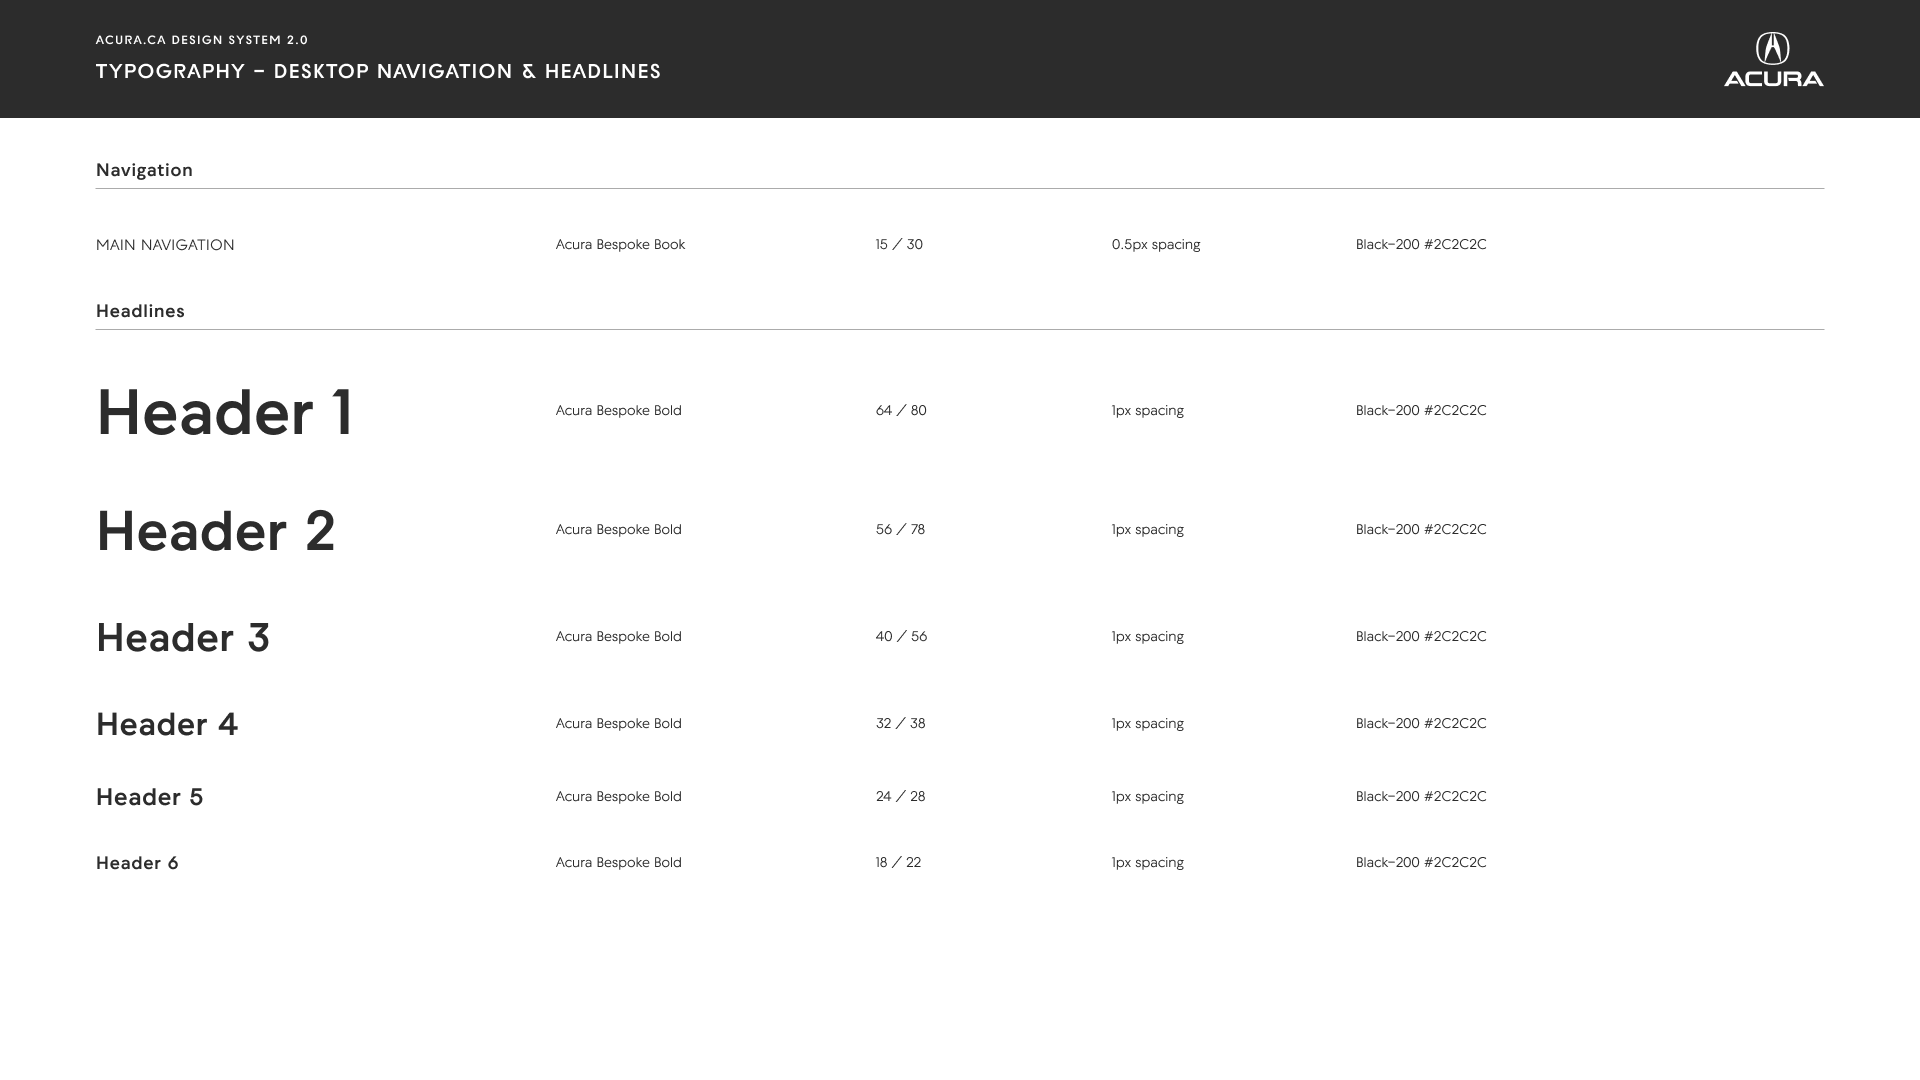The width and height of the screenshot is (1920, 1080).
Task: Click the Header 3 sample text
Action: click(183, 638)
